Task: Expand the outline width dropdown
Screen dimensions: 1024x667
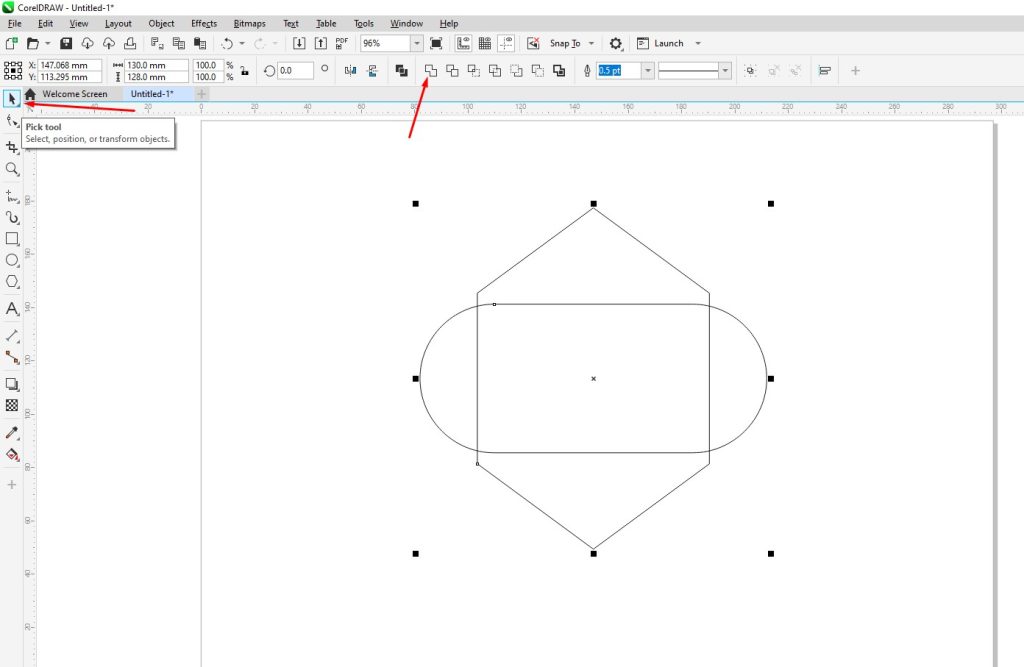Action: [x=648, y=70]
